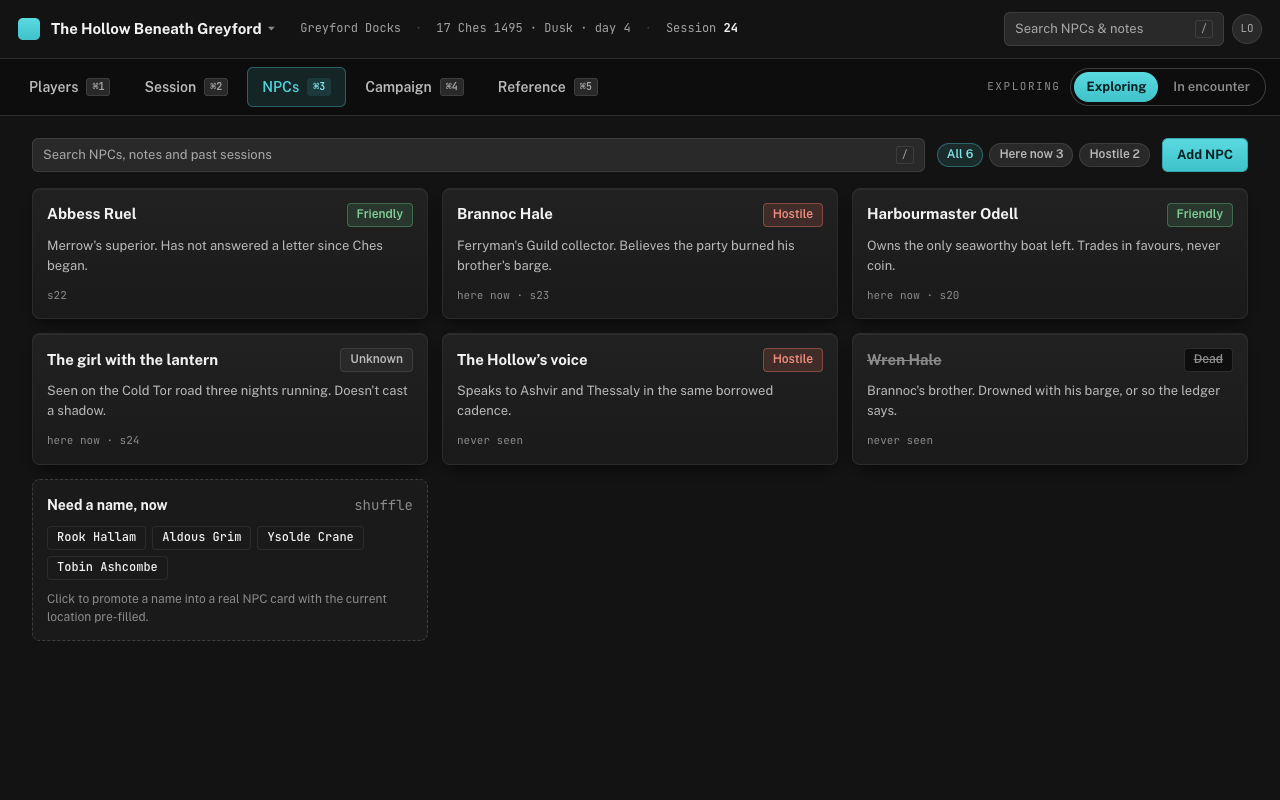Screen dimensions: 1280x800
Task: Switch to the Session tab
Action: [x=186, y=87]
